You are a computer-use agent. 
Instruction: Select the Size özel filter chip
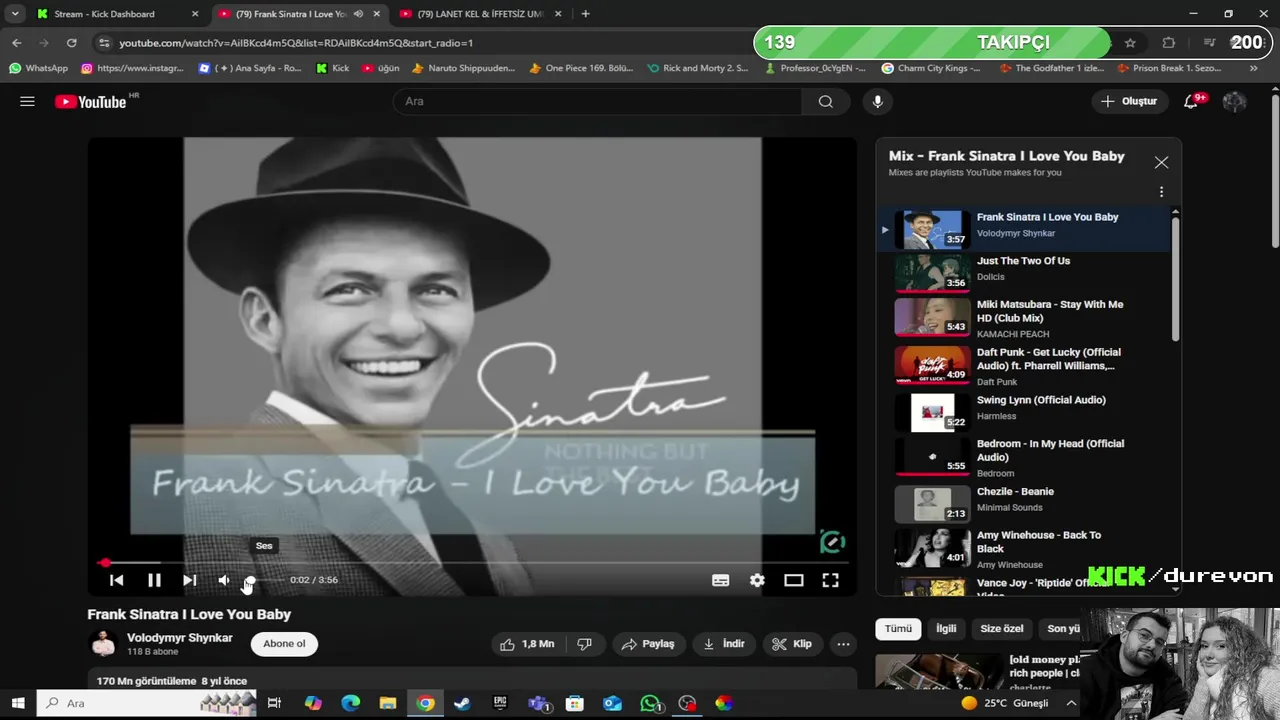1002,629
